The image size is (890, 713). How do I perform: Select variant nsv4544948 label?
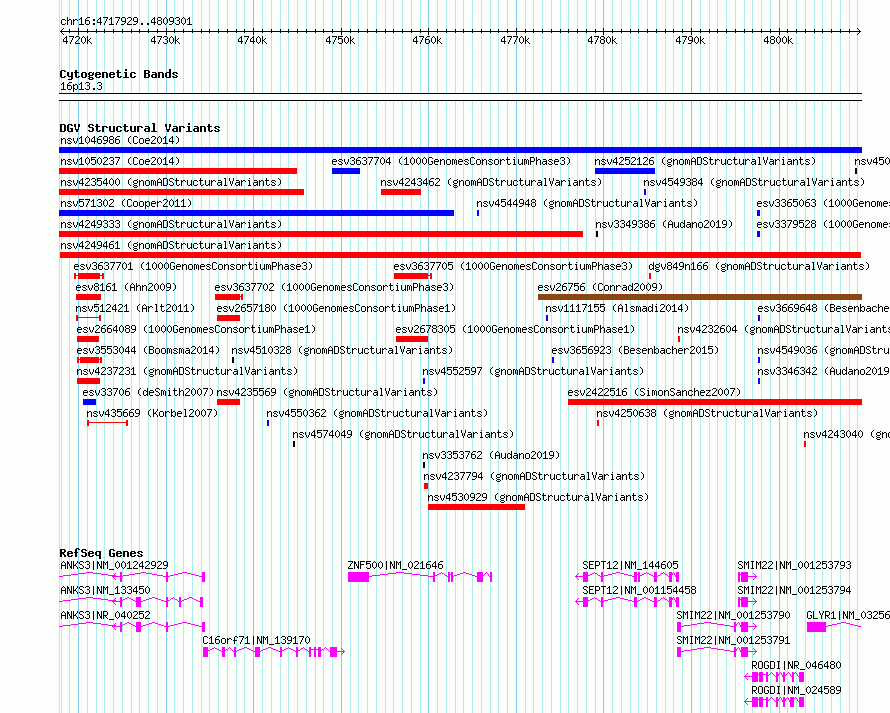click(x=587, y=203)
